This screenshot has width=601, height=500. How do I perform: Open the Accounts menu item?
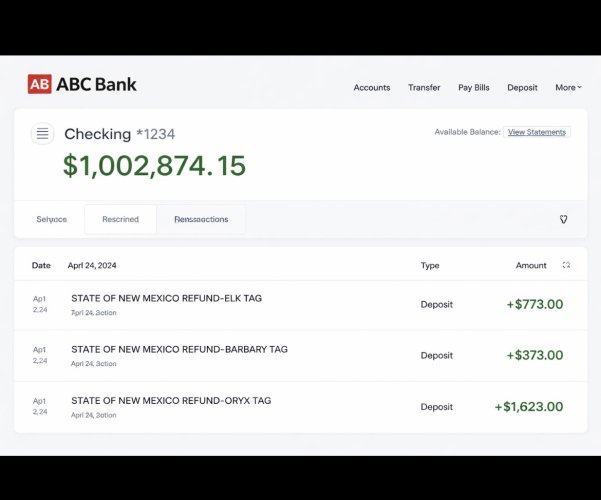pos(372,88)
